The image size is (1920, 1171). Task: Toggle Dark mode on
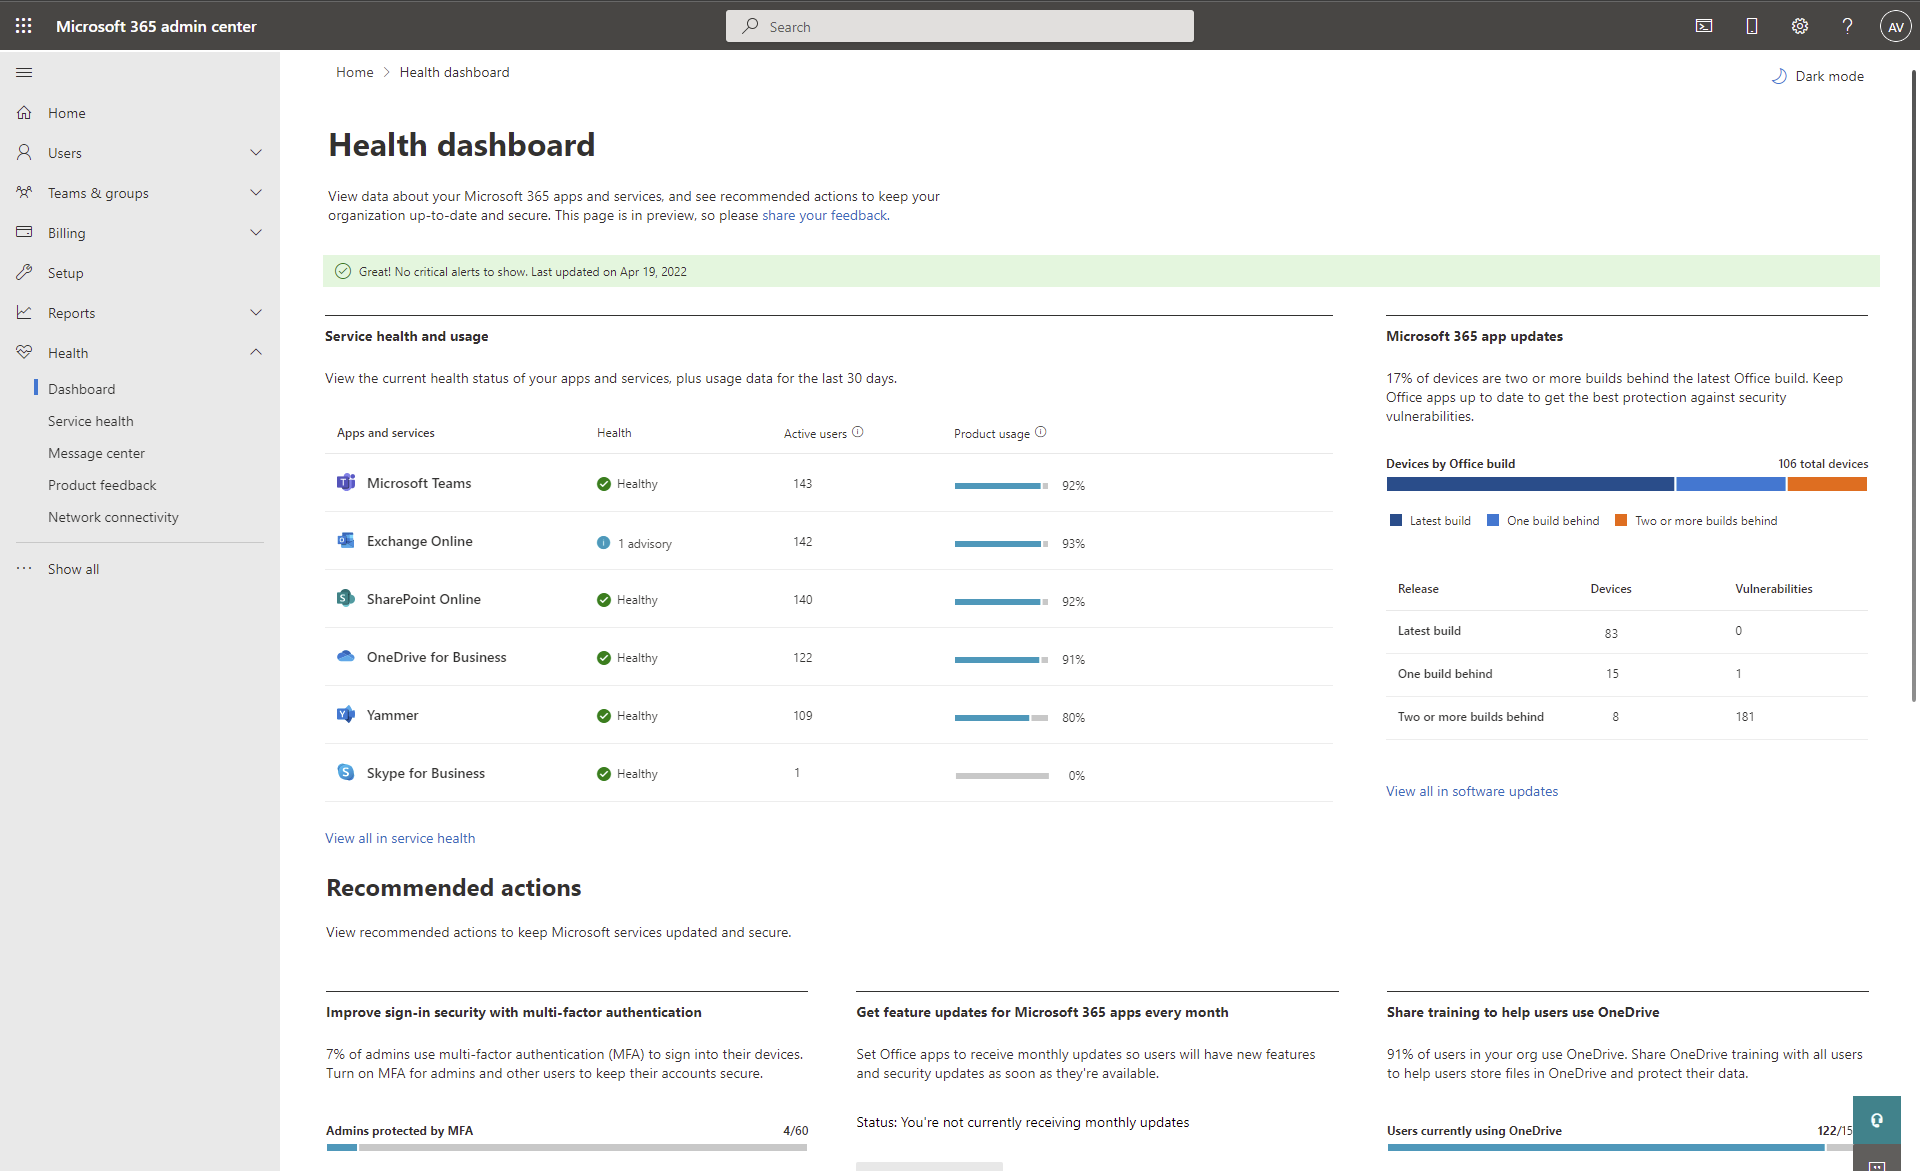(x=1817, y=75)
